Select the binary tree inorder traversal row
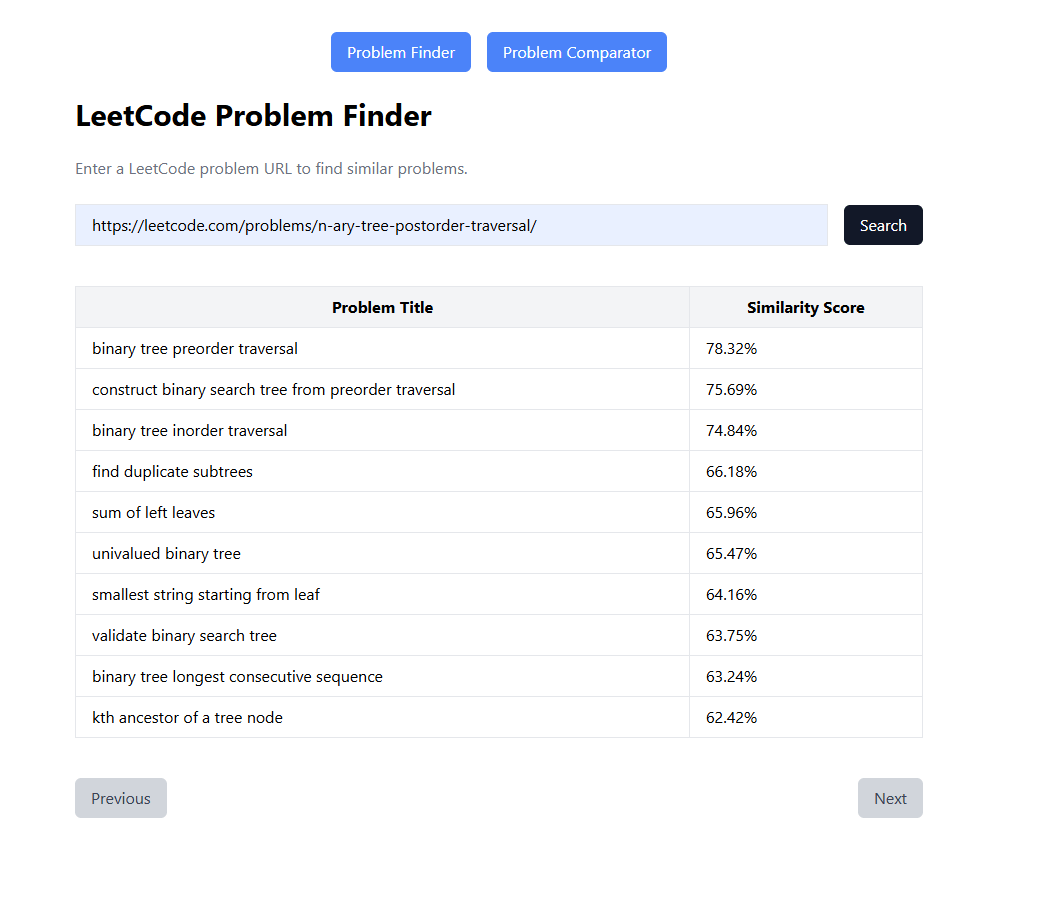The width and height of the screenshot is (1040, 902). point(499,430)
